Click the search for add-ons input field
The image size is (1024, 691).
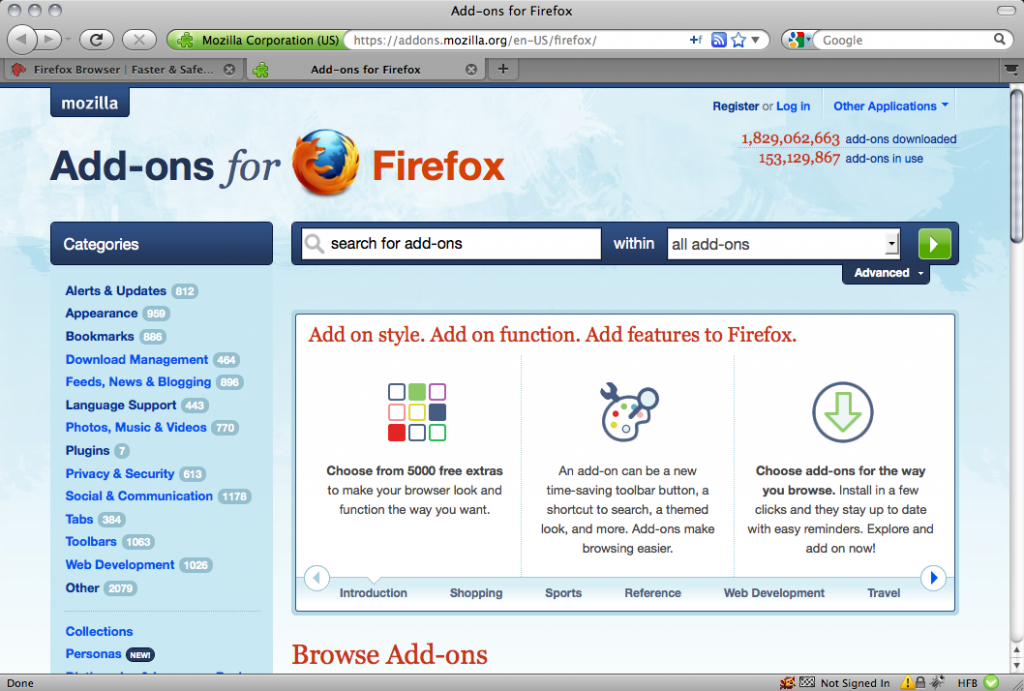(x=451, y=244)
